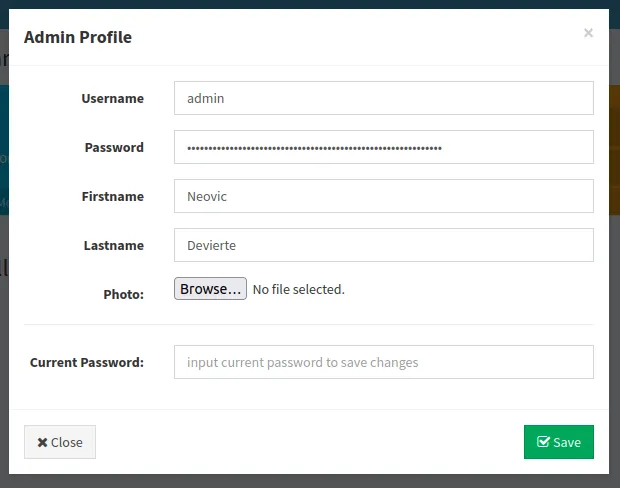Viewport: 620px width, 488px height.
Task: Click the Current Password label
Action: coord(87,362)
